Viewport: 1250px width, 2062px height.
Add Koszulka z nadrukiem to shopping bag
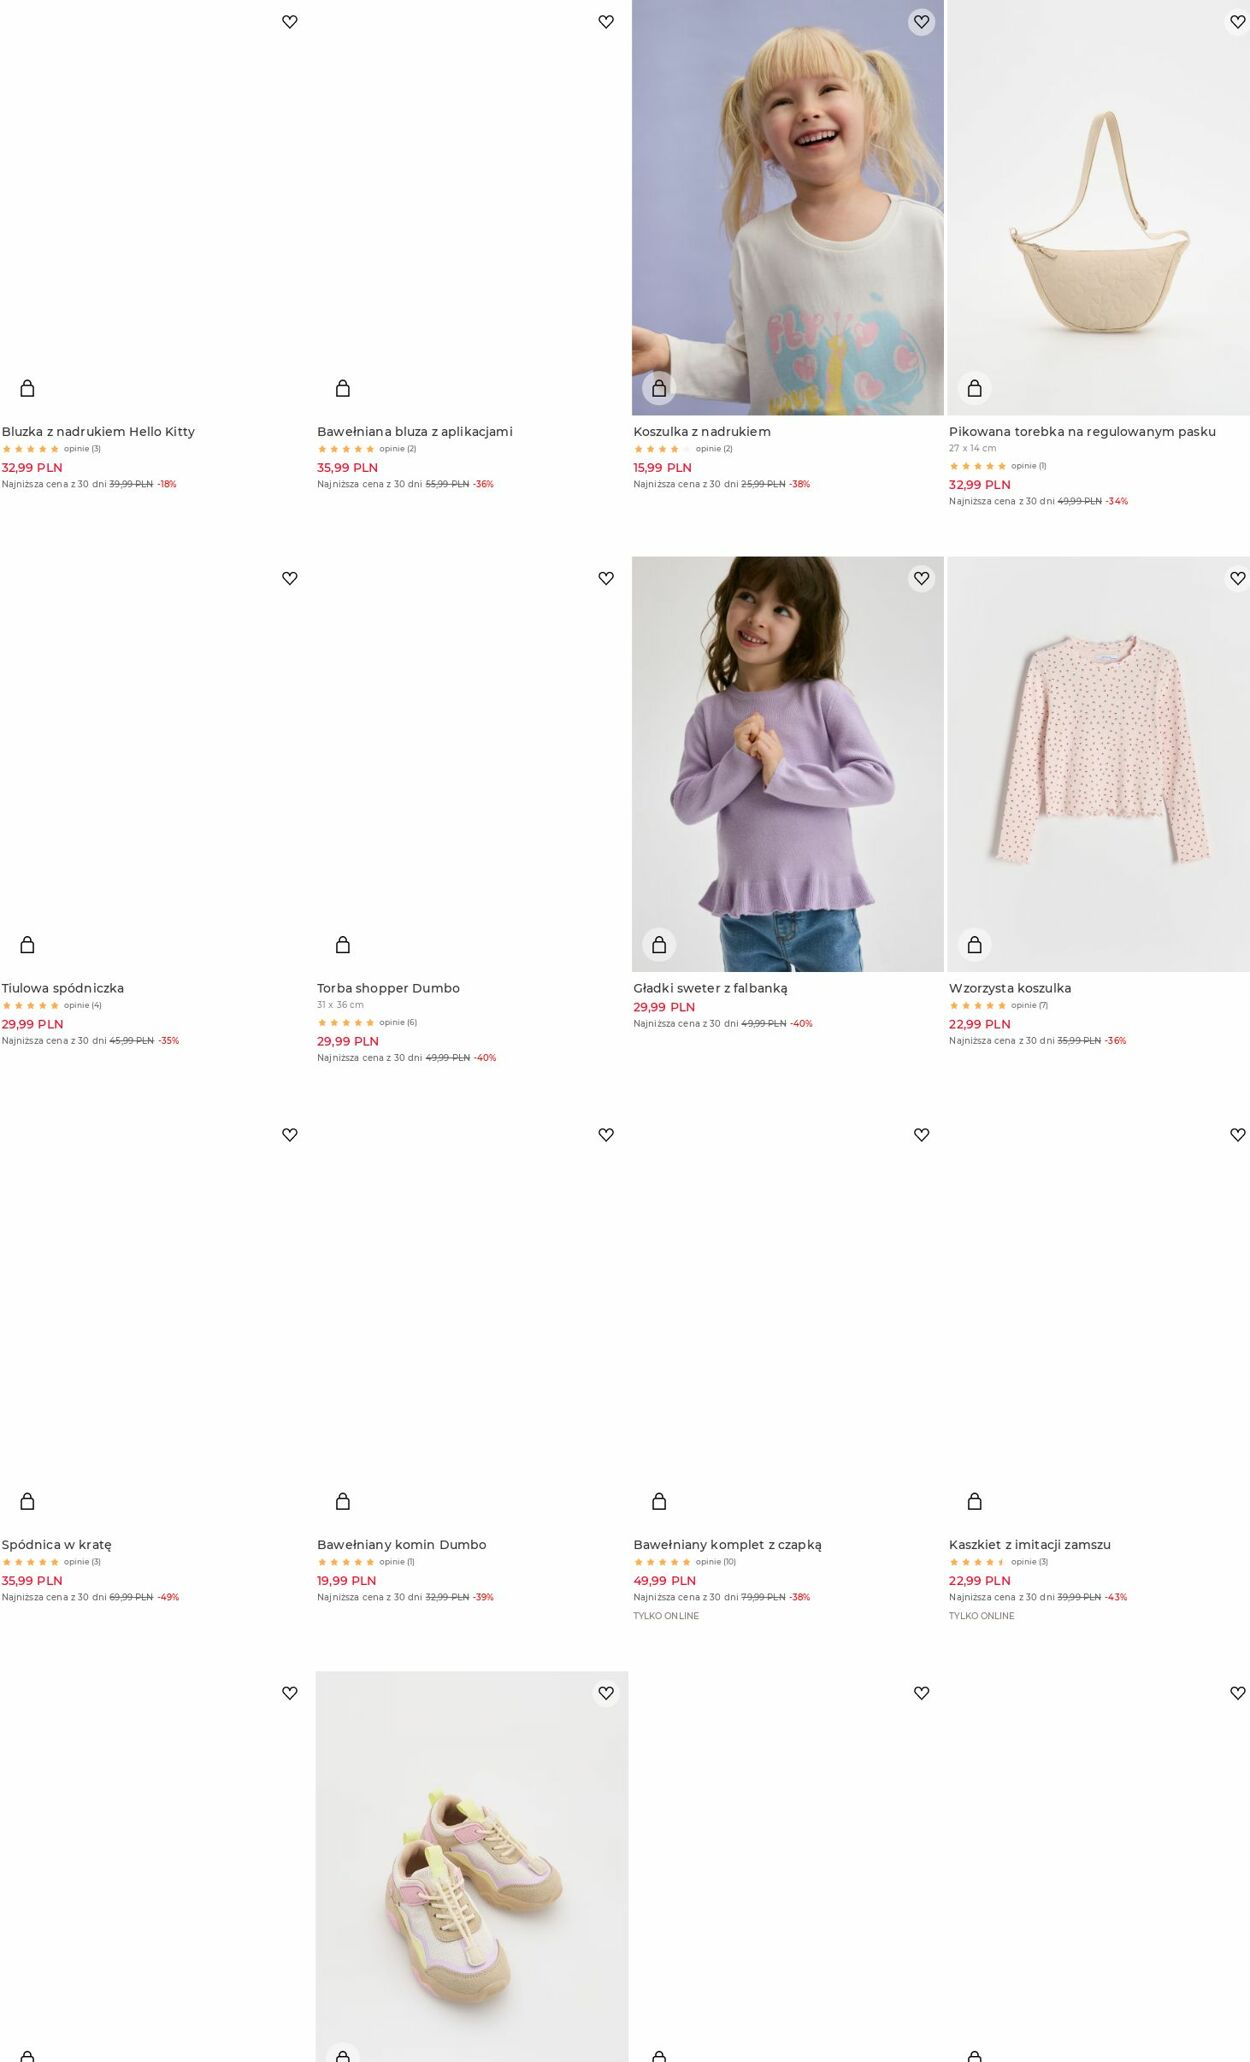659,388
